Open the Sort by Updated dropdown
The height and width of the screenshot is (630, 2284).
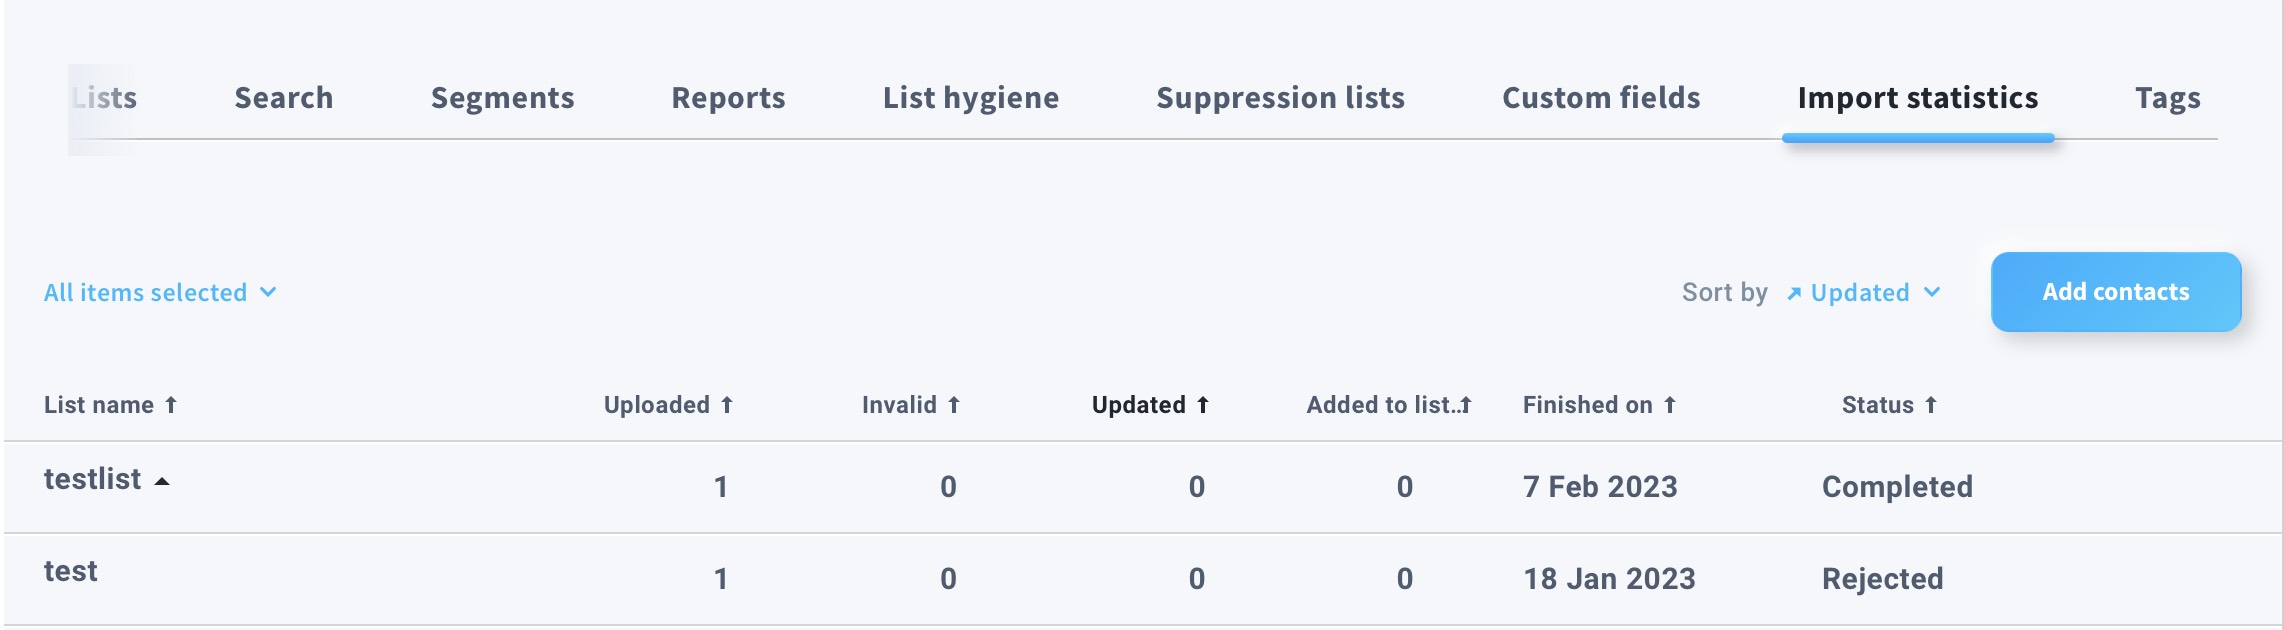1875,293
